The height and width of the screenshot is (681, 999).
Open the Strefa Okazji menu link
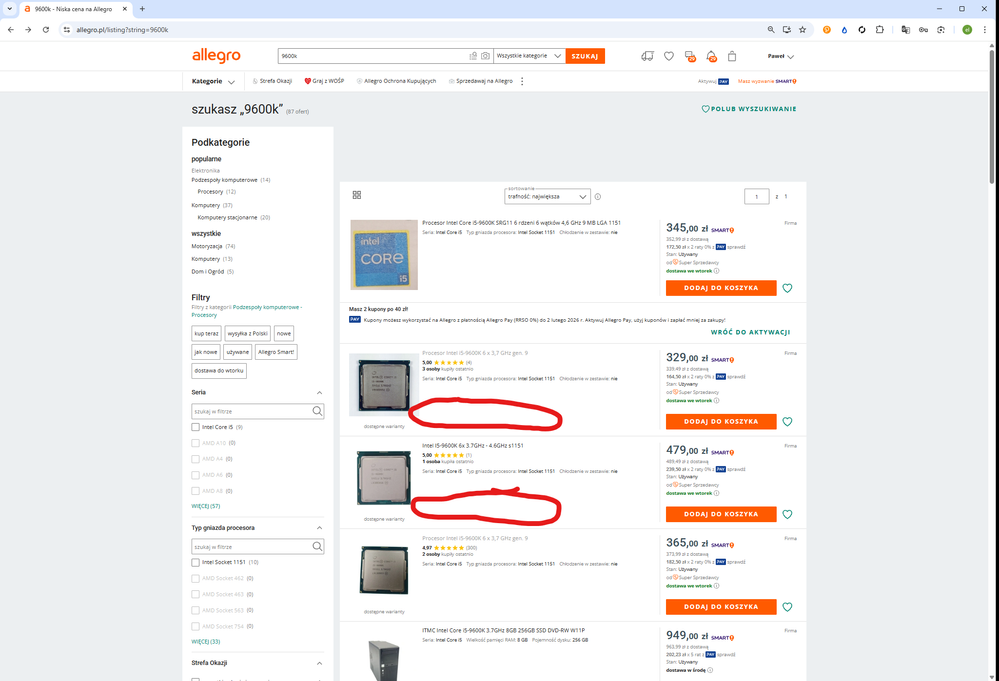click(274, 81)
